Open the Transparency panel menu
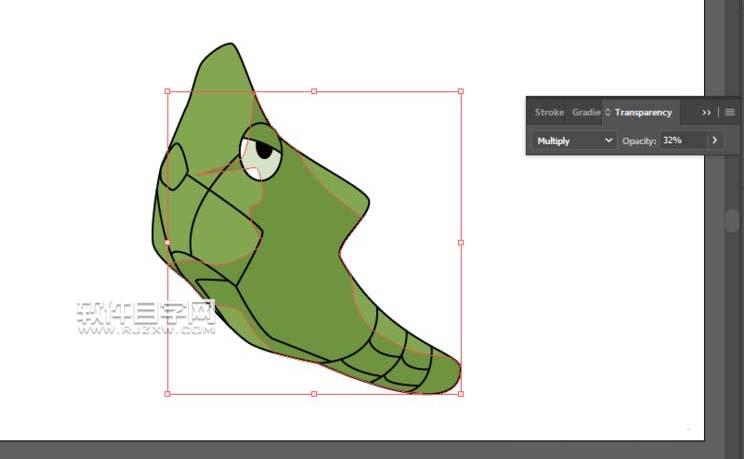The height and width of the screenshot is (459, 744). (x=730, y=112)
